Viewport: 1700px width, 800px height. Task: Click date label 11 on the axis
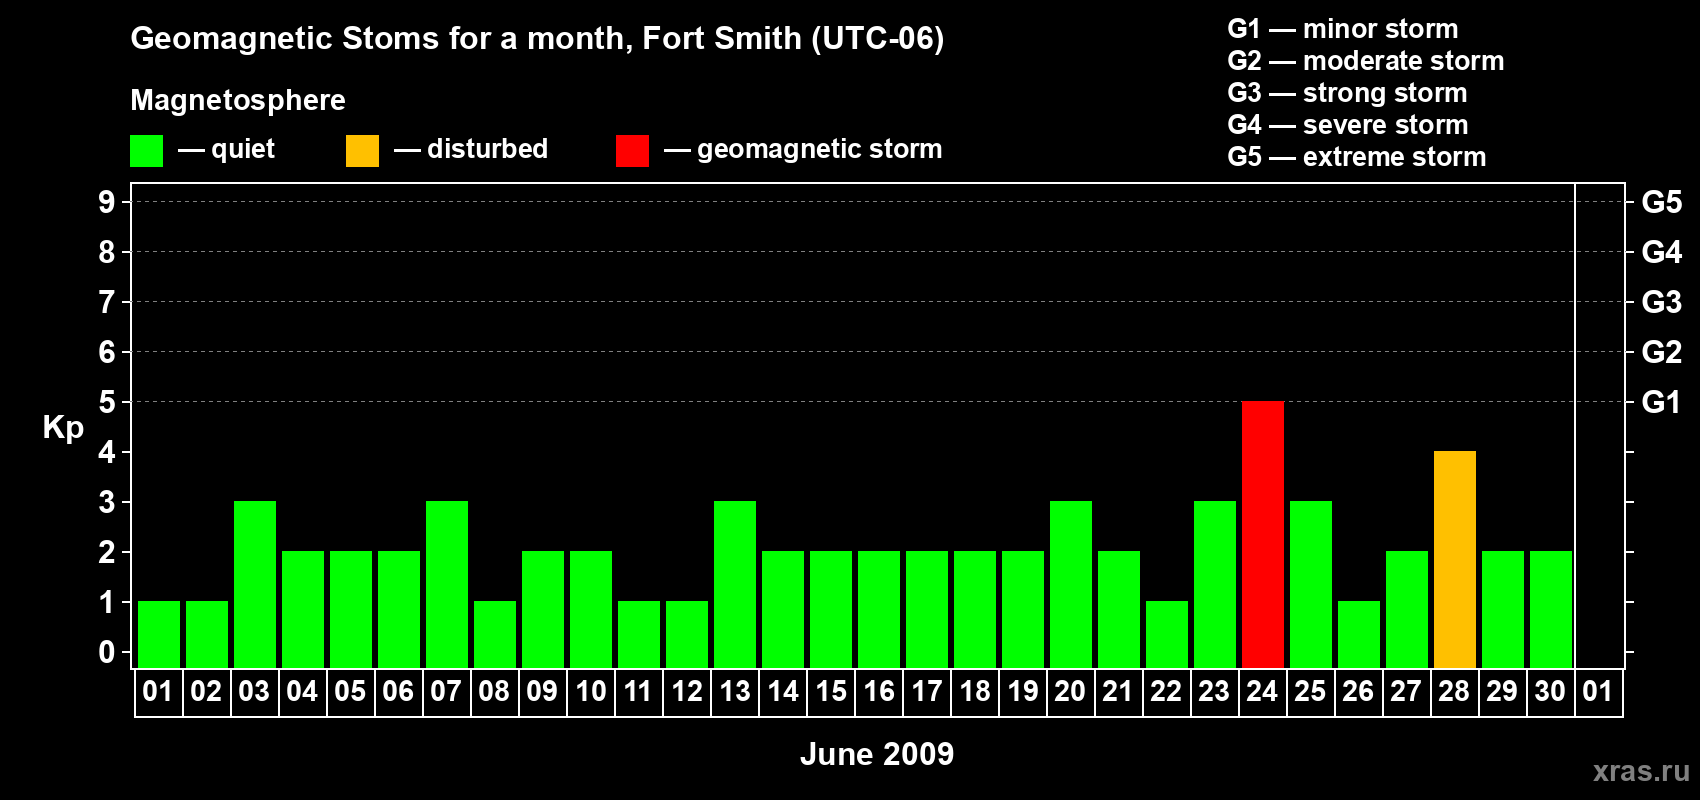click(638, 692)
